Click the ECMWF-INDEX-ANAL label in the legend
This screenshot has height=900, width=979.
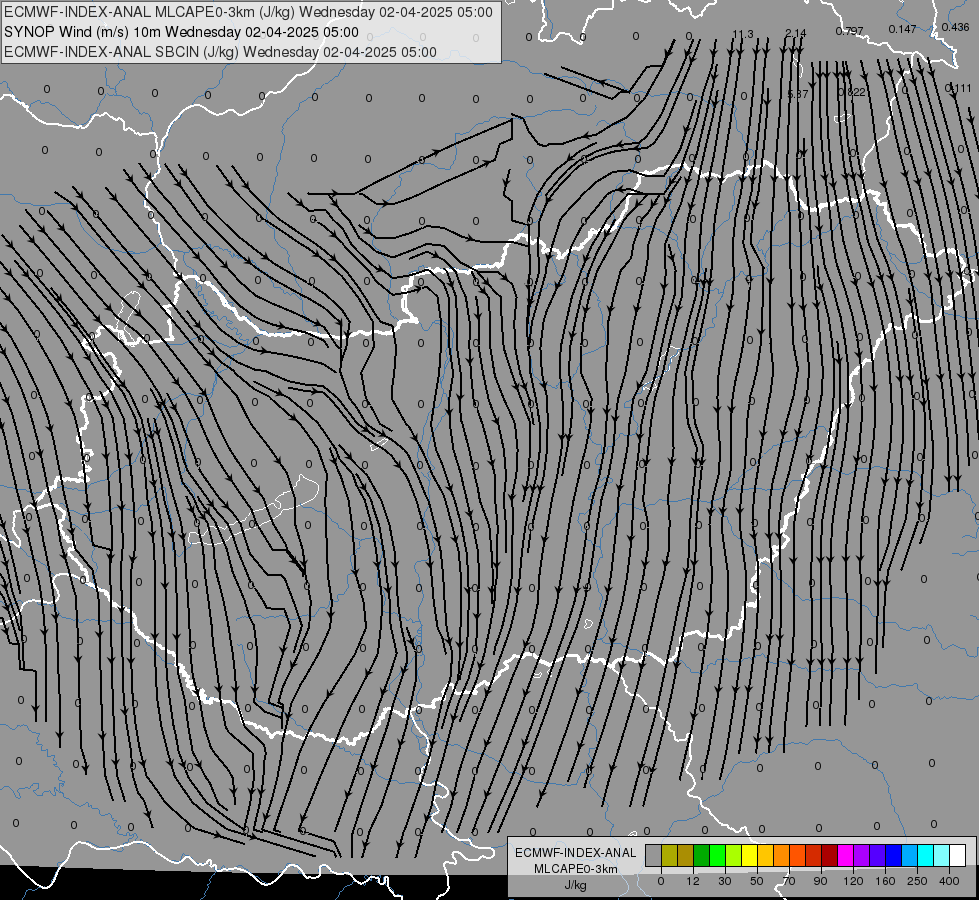pyautogui.click(x=576, y=853)
